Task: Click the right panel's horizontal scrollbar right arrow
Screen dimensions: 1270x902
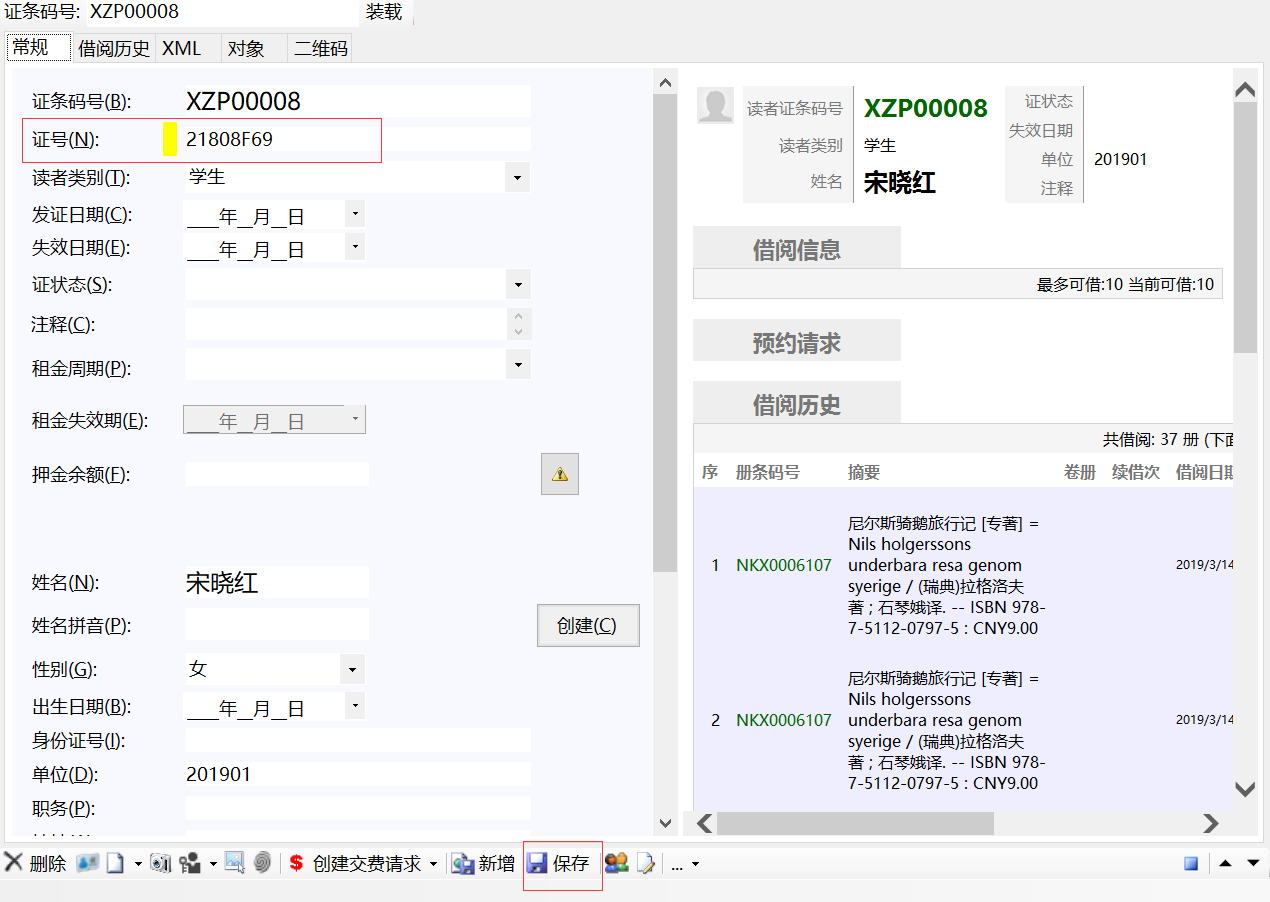Action: 1211,823
